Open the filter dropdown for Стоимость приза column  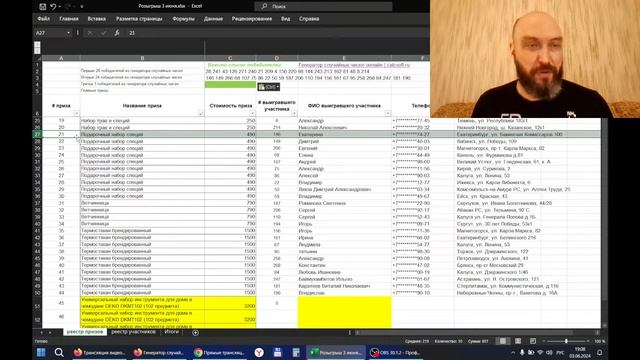[x=252, y=113]
